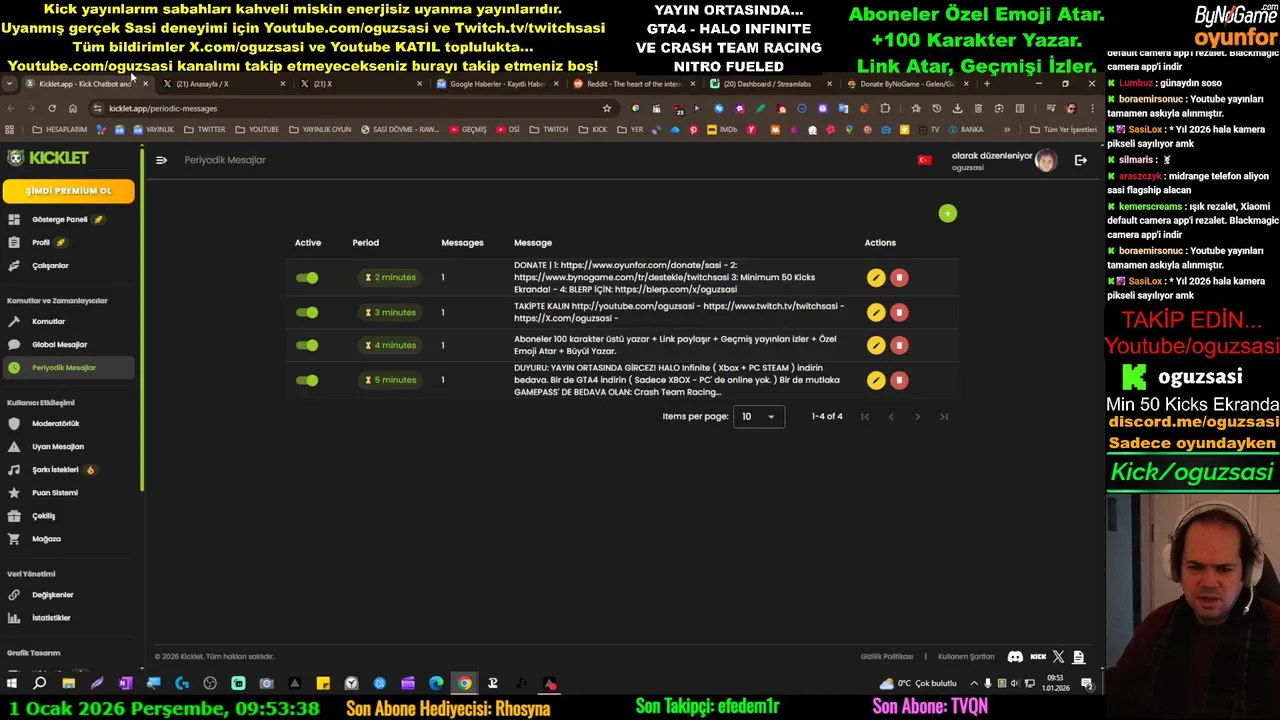Edit the DUYURU message with pencil icon
The width and height of the screenshot is (1280, 720).
[876, 380]
